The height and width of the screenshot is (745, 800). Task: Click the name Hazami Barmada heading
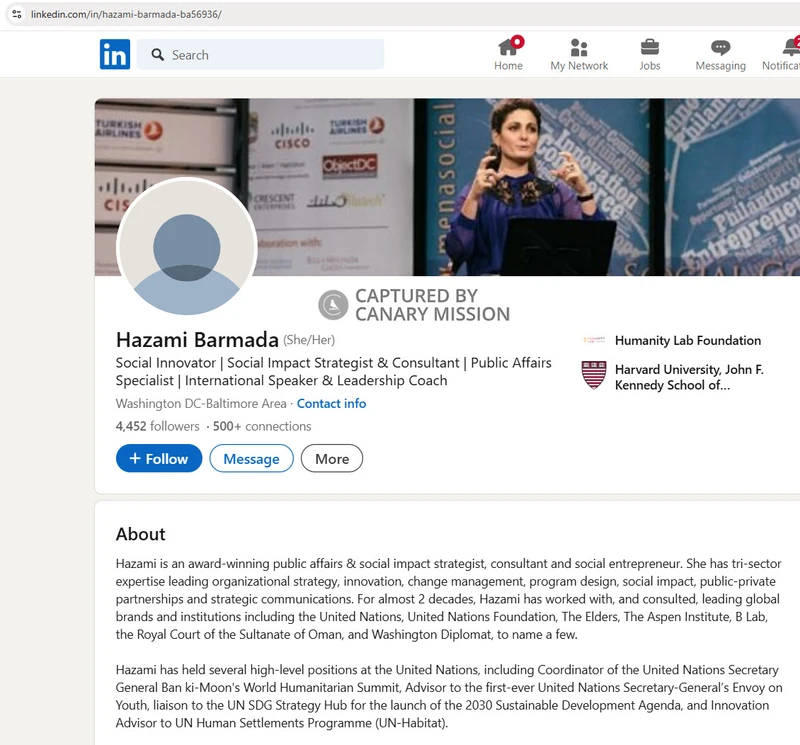pyautogui.click(x=197, y=340)
